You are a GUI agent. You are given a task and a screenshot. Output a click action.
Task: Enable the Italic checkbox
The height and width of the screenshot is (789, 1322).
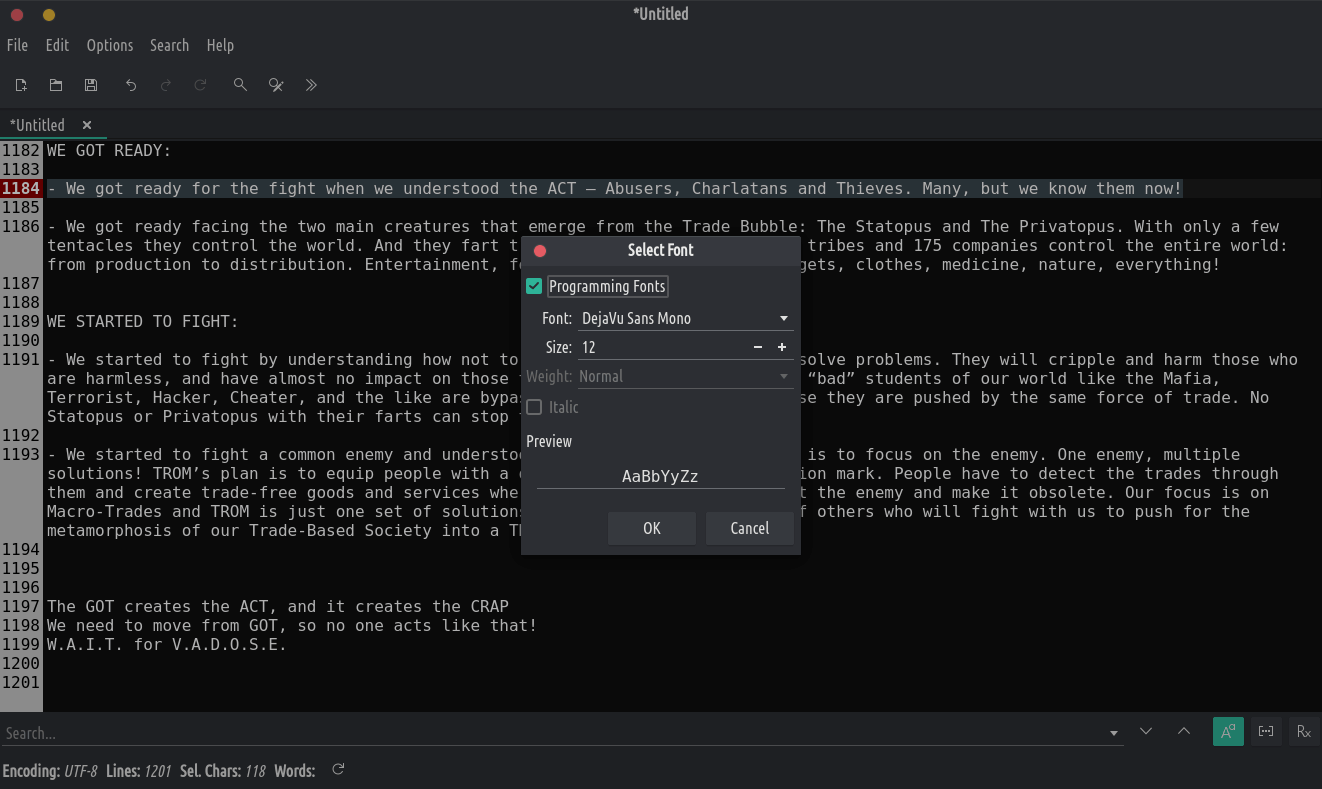pos(534,407)
